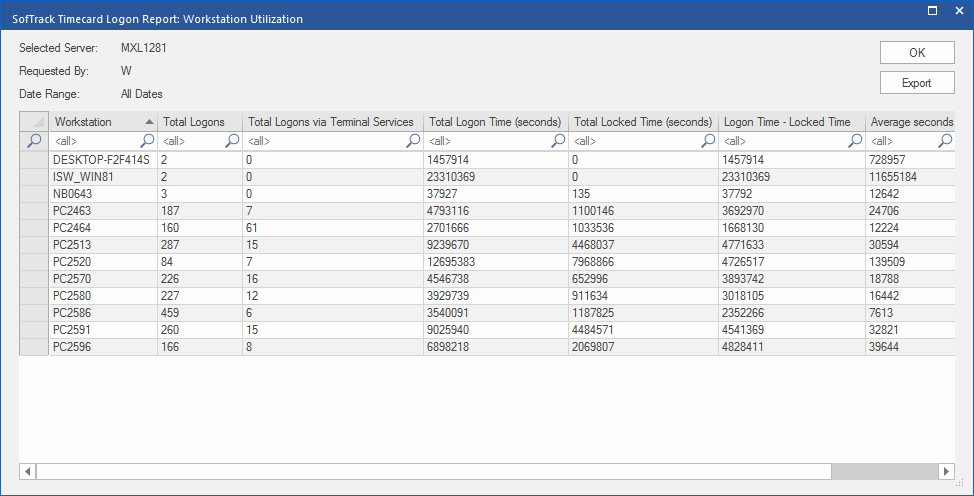Click magnifier icon in Total Logons filter
The height and width of the screenshot is (496, 974).
232,141
